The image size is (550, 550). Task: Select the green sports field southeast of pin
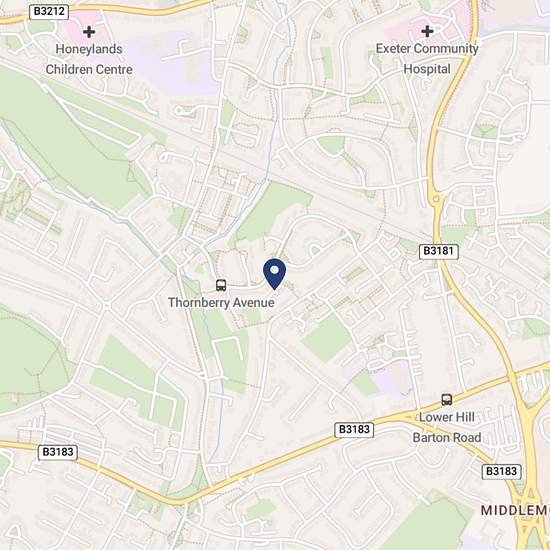pos(327,338)
